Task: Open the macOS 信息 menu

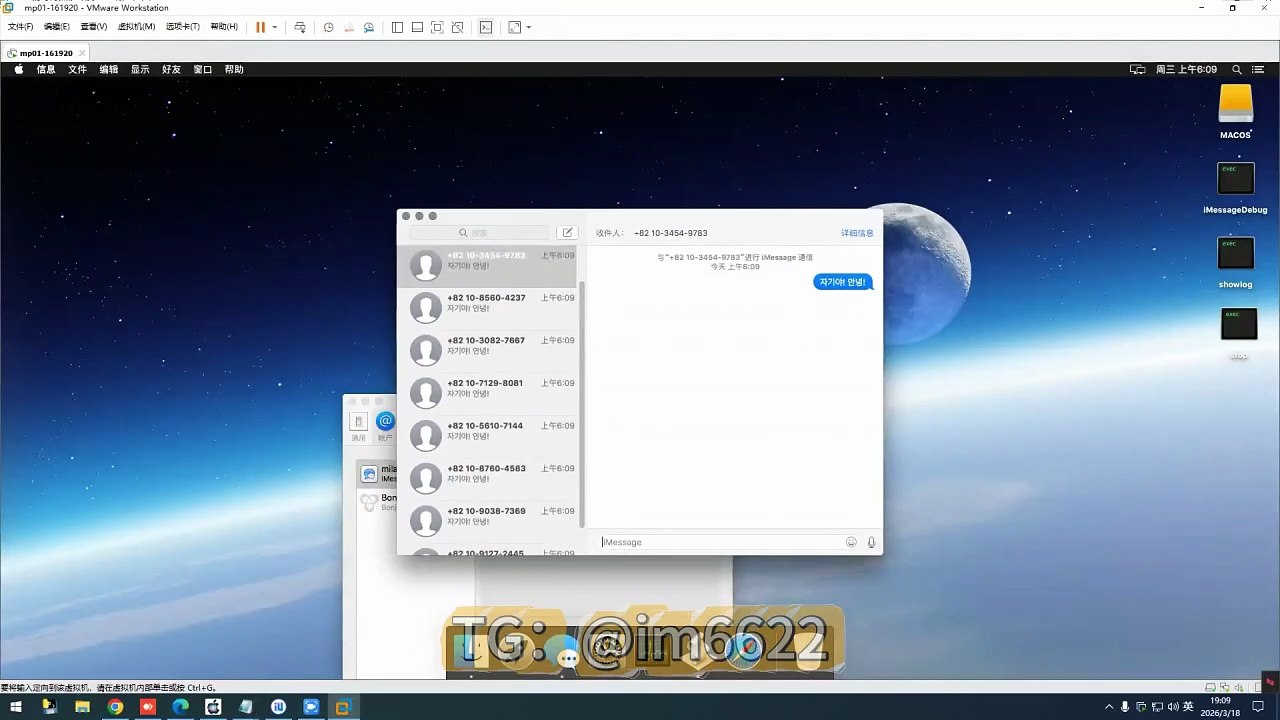Action: click(x=46, y=70)
